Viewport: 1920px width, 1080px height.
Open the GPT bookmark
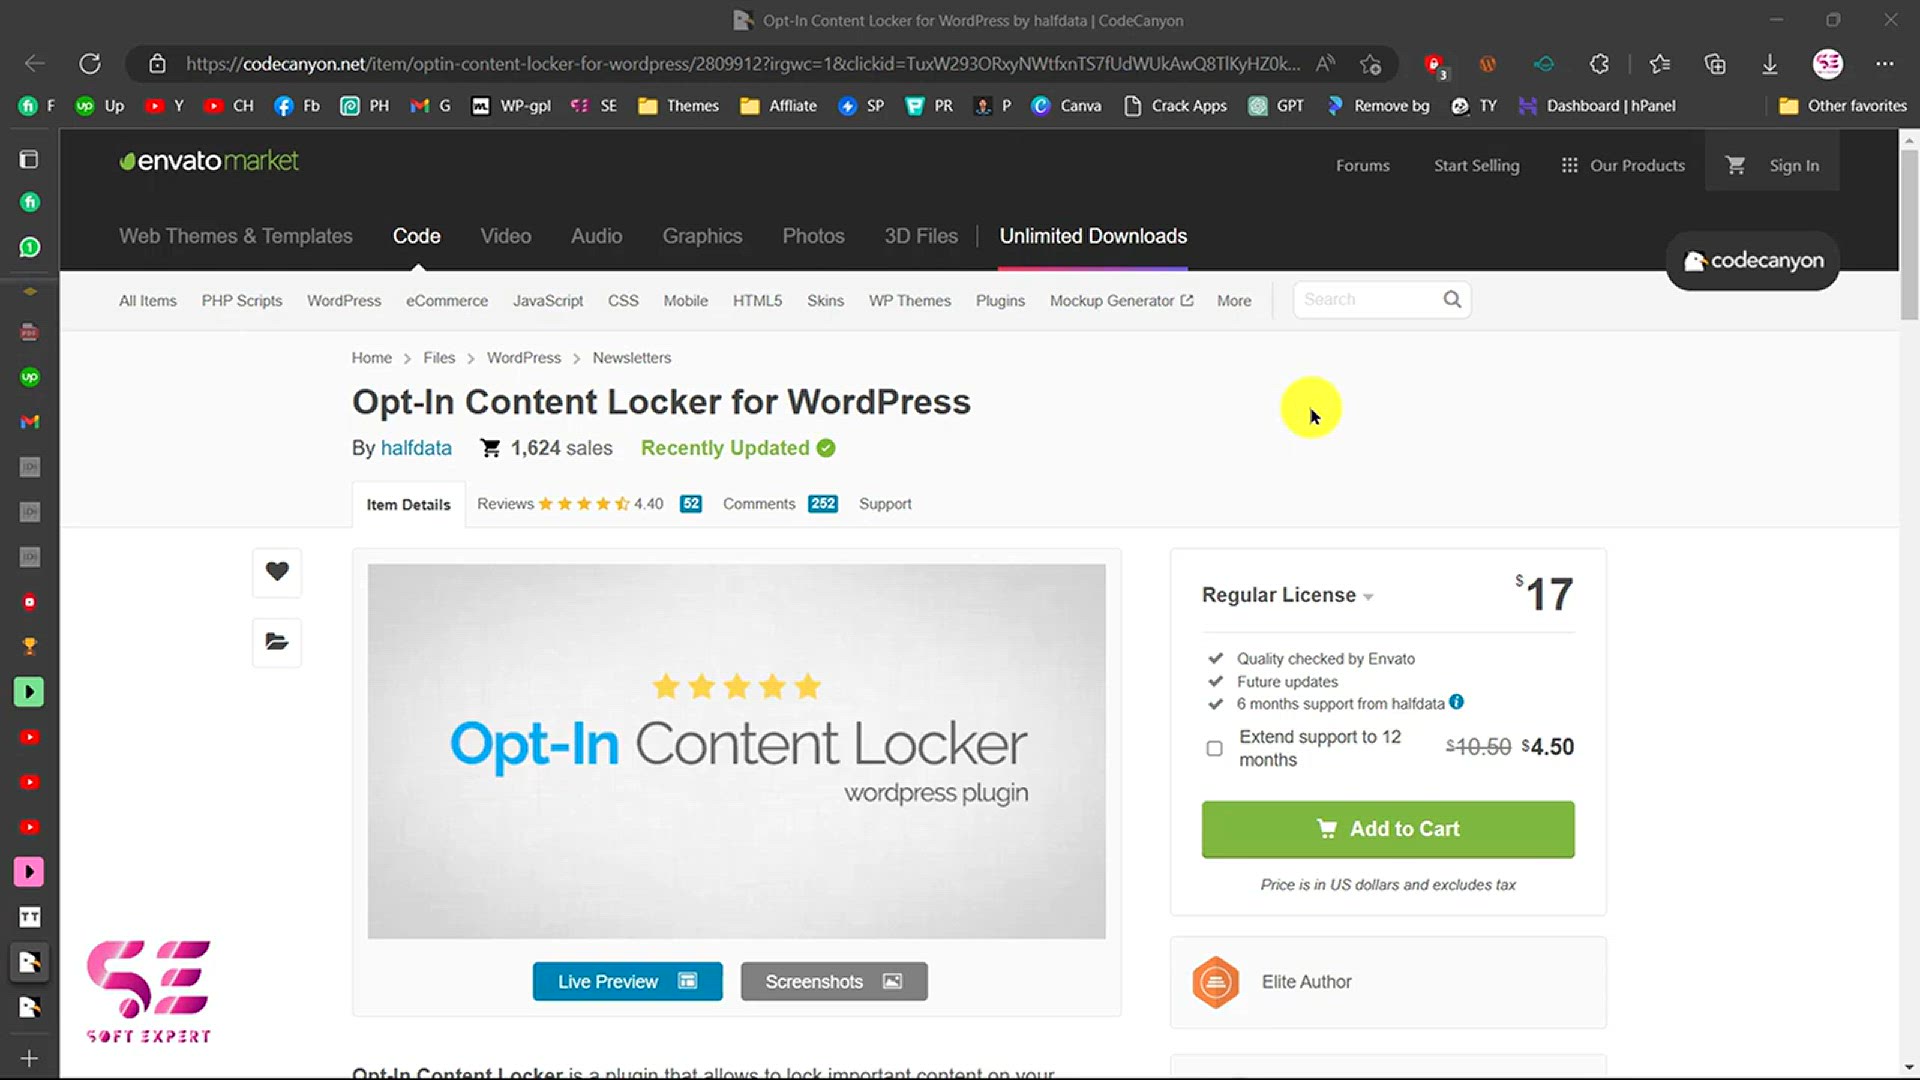tap(1276, 106)
